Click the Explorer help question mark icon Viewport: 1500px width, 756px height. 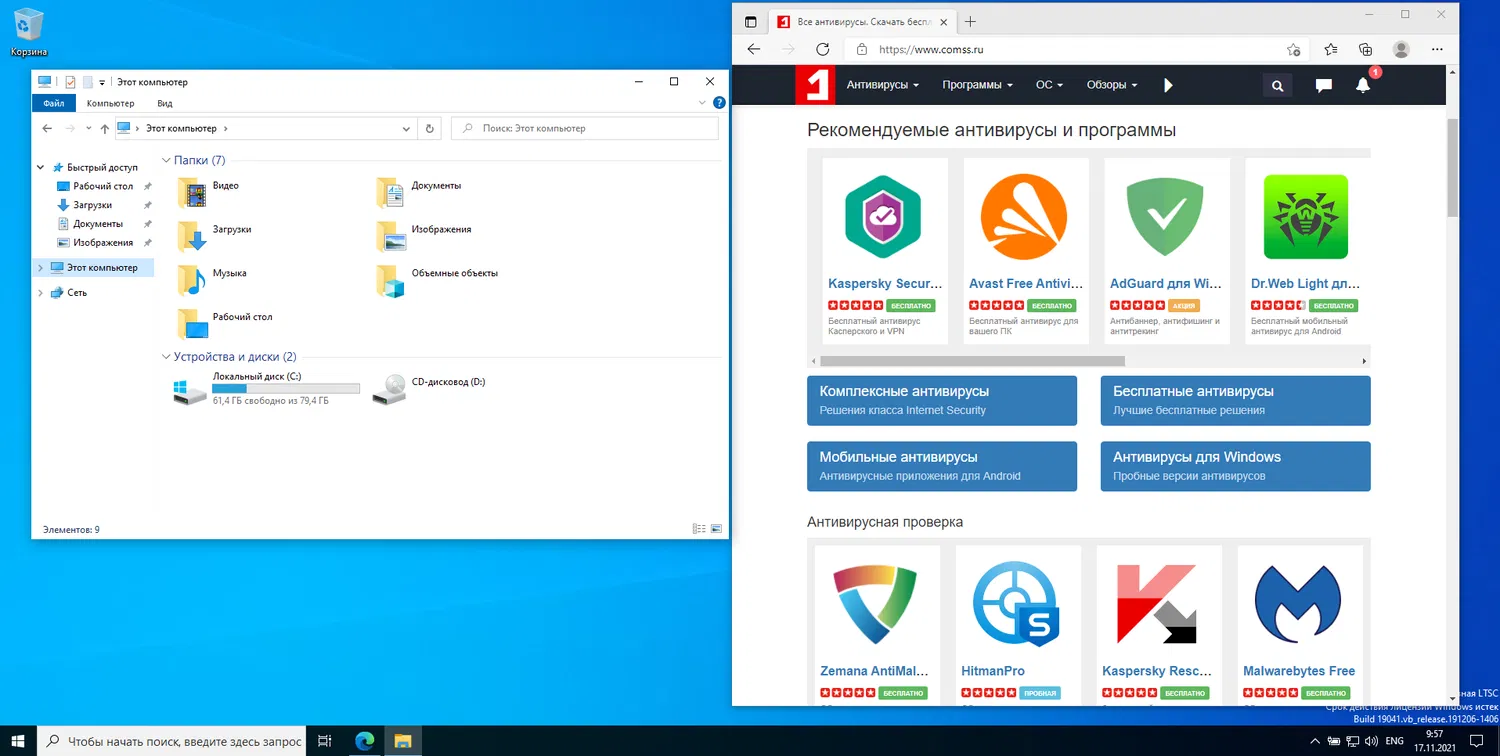coord(718,103)
